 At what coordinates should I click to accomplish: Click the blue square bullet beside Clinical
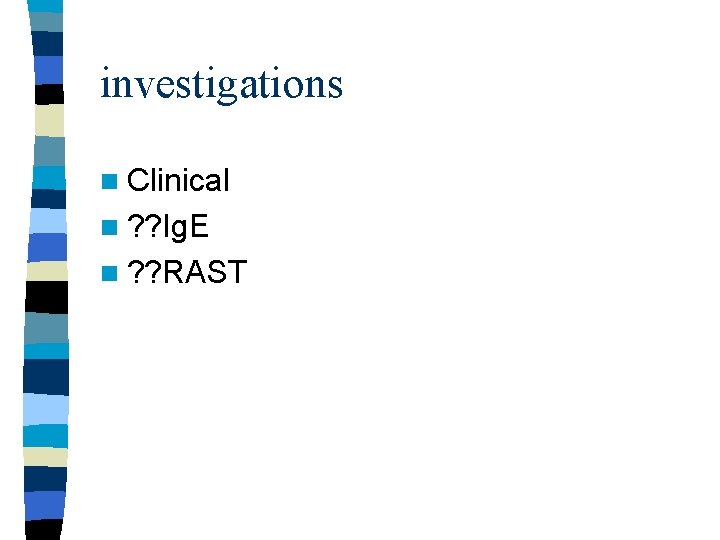click(x=109, y=181)
